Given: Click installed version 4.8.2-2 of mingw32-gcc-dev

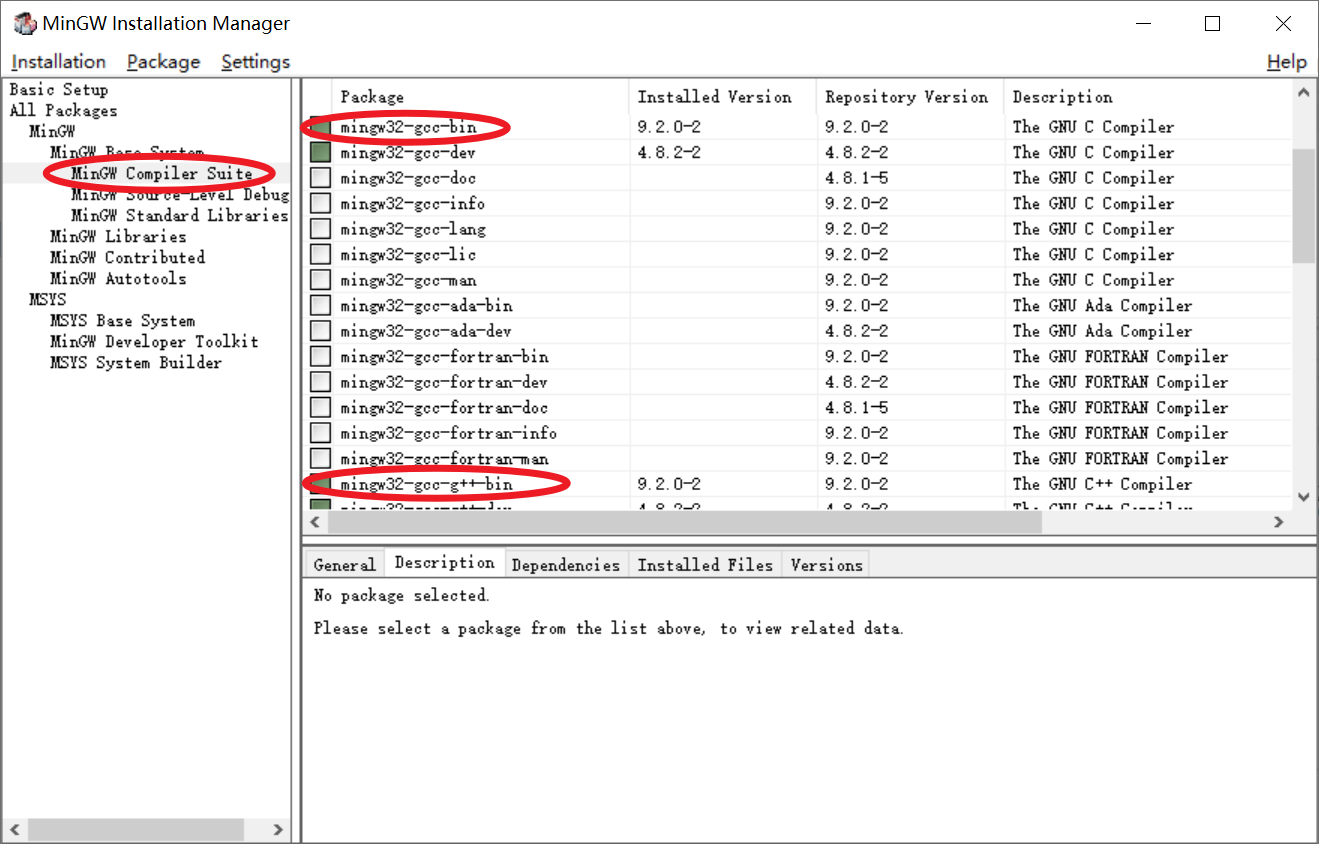Looking at the screenshot, I should (x=669, y=152).
